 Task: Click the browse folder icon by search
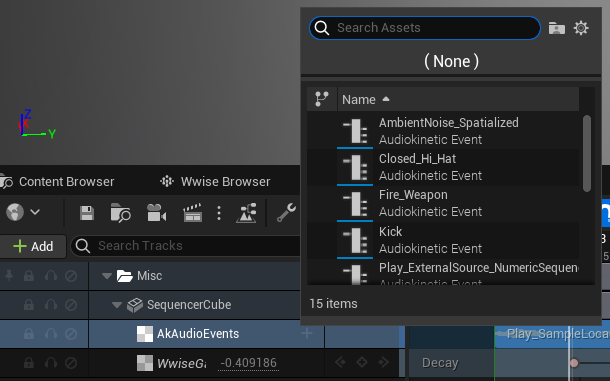pos(557,28)
